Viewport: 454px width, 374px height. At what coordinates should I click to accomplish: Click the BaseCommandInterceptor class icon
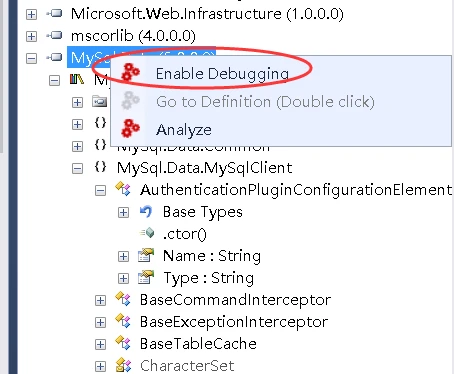(123, 299)
